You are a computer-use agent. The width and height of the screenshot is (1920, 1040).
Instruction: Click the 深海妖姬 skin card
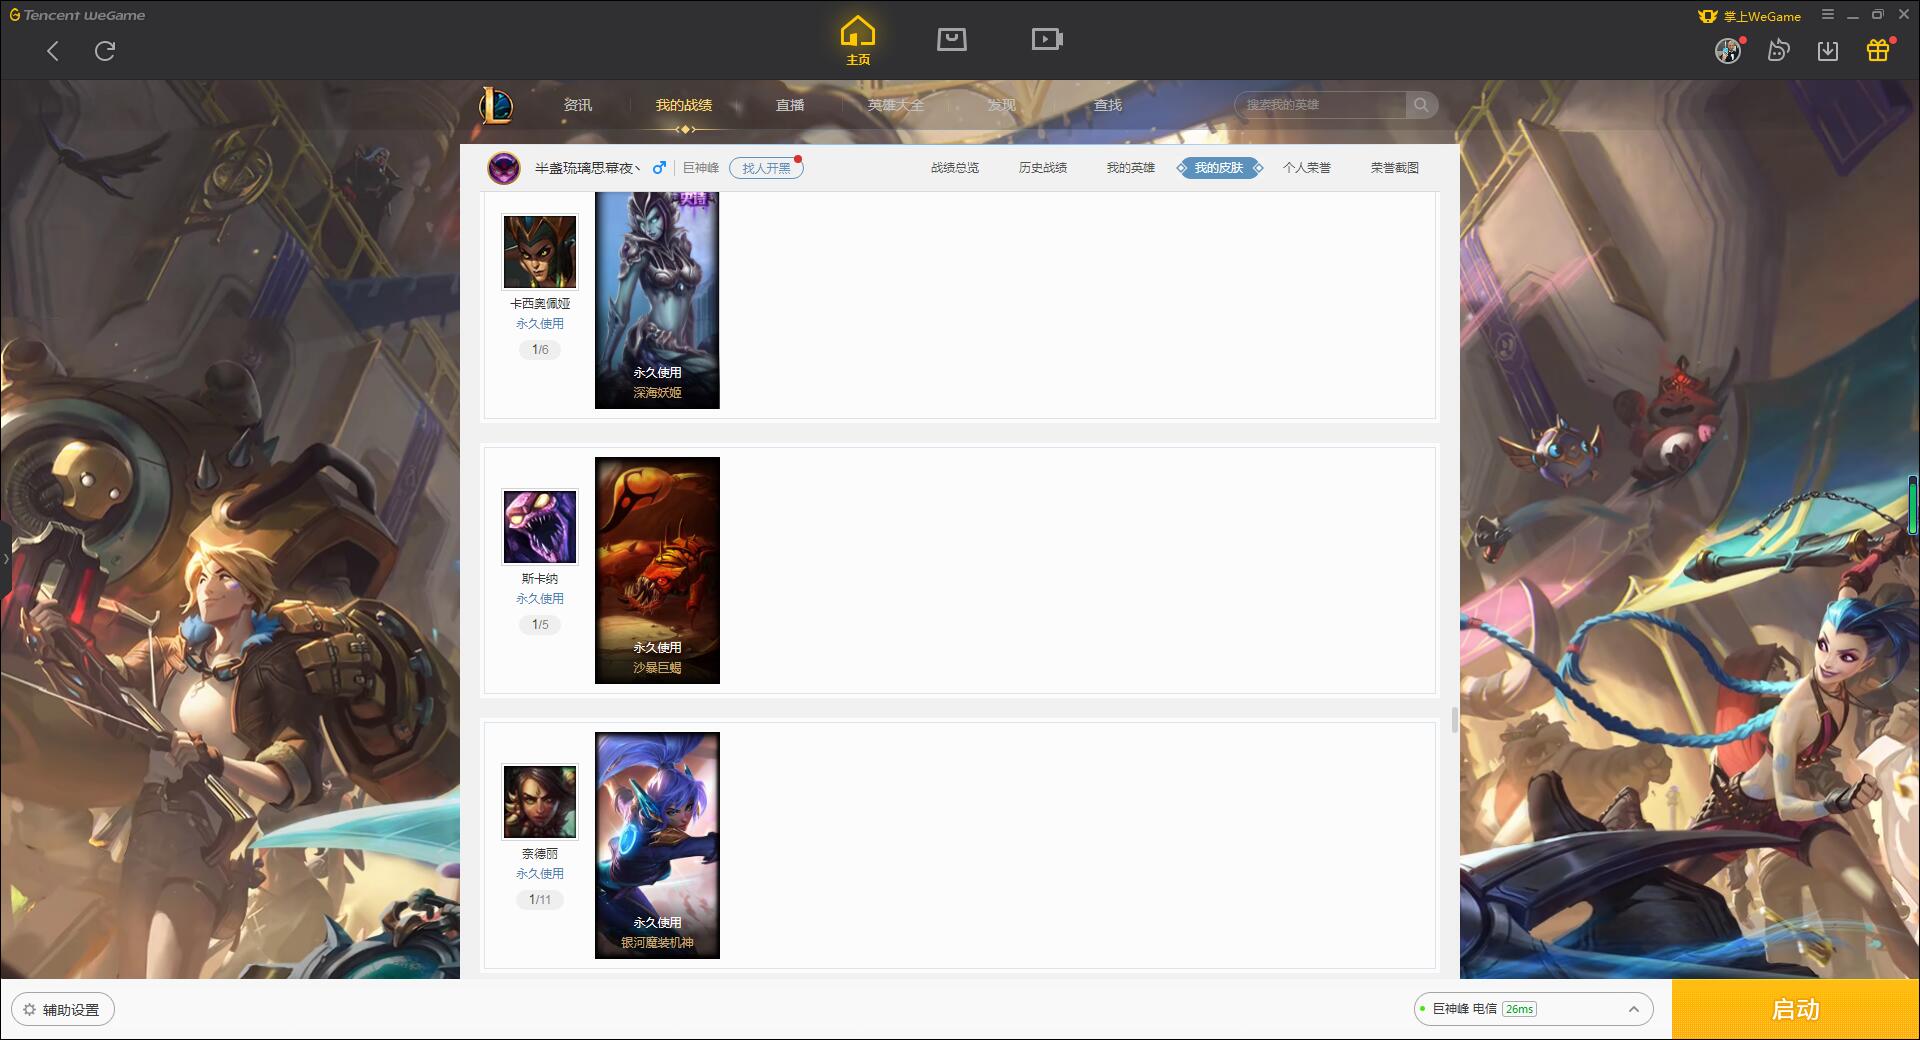657,300
